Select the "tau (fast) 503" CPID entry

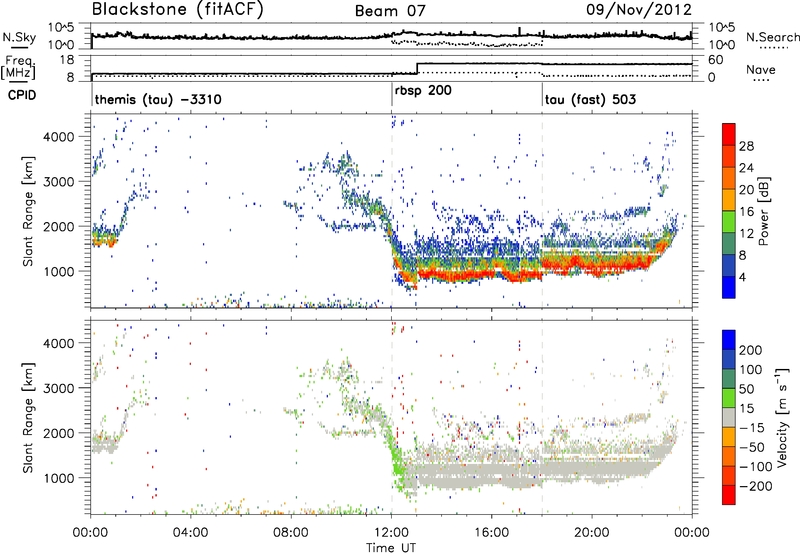(x=590, y=99)
